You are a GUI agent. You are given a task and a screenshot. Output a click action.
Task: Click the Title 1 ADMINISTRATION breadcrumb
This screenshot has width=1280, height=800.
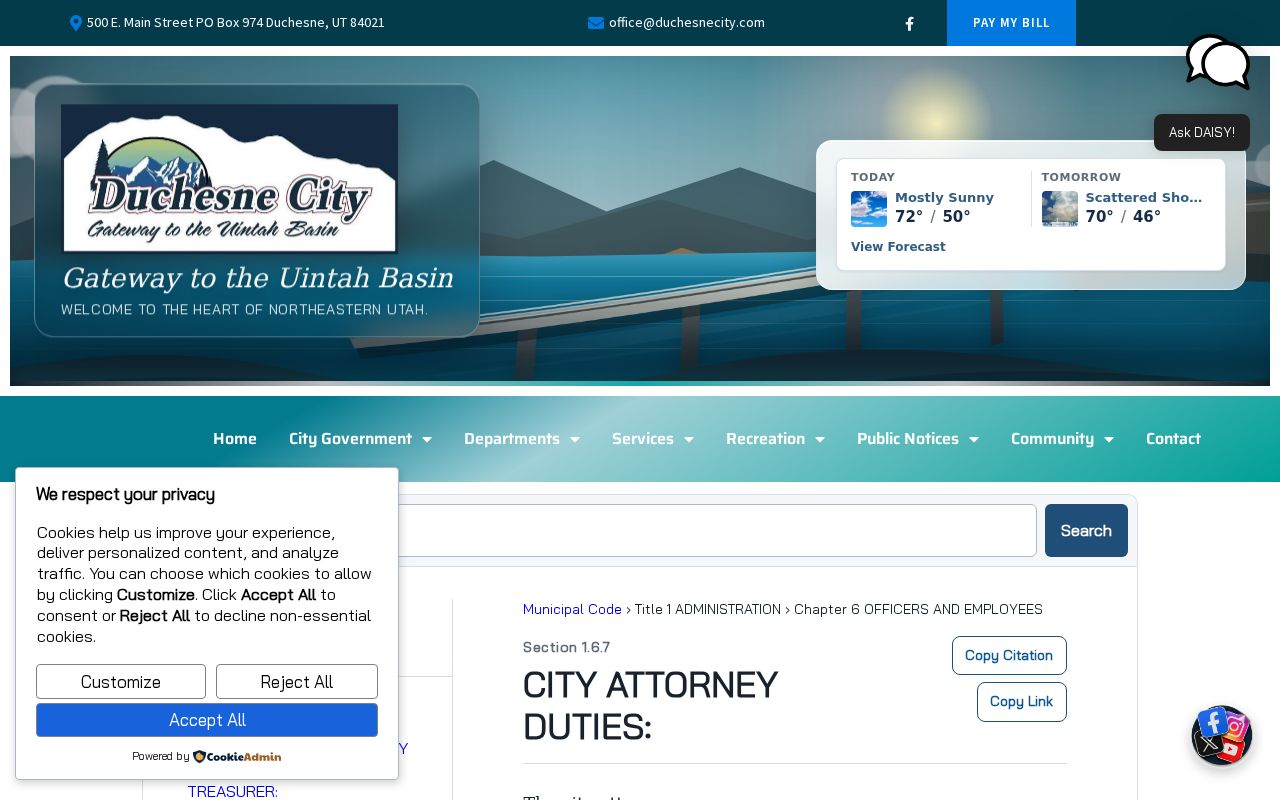point(708,610)
